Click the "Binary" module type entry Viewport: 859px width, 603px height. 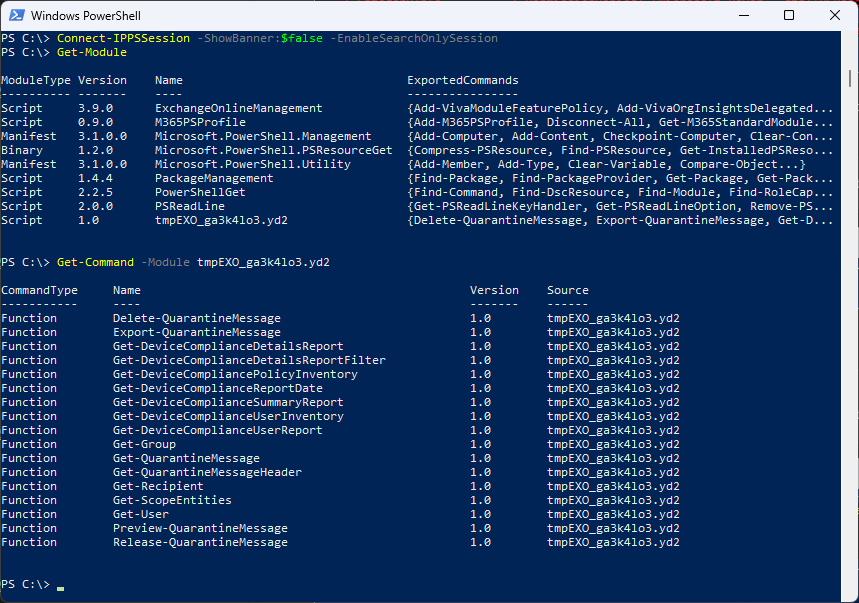pyautogui.click(x=22, y=151)
